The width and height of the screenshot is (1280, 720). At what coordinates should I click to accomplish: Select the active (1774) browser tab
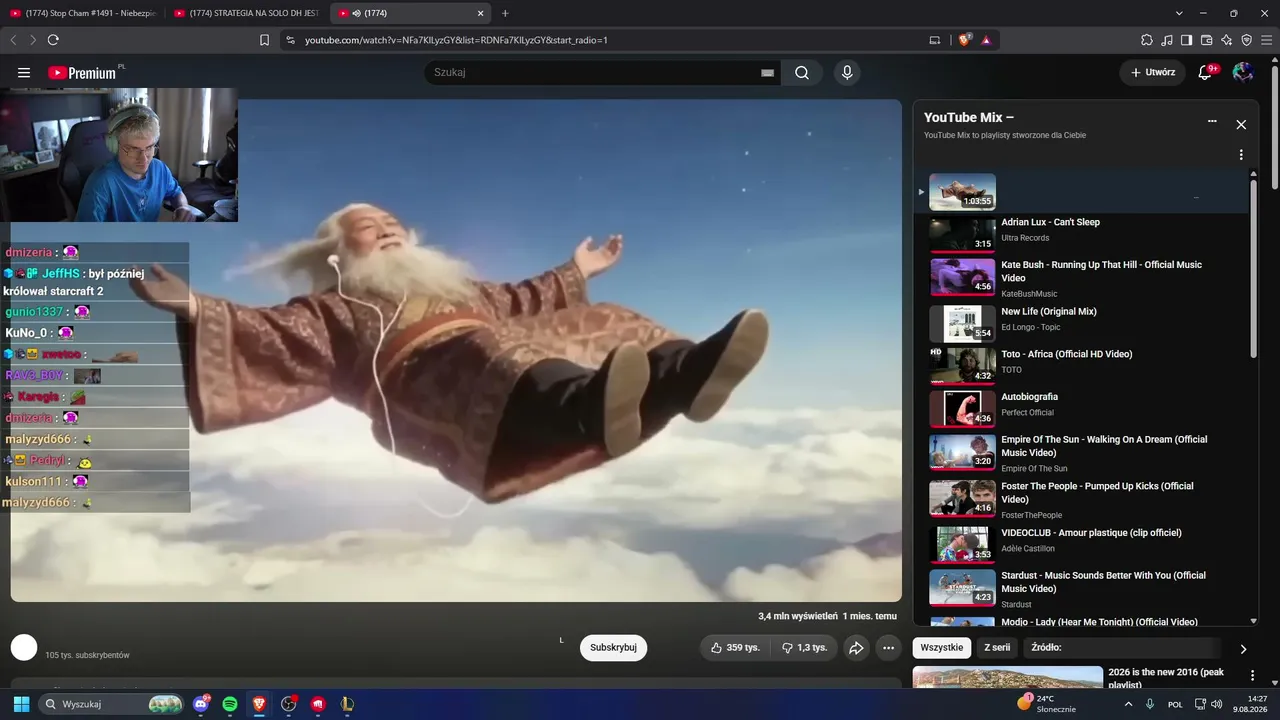click(x=410, y=13)
